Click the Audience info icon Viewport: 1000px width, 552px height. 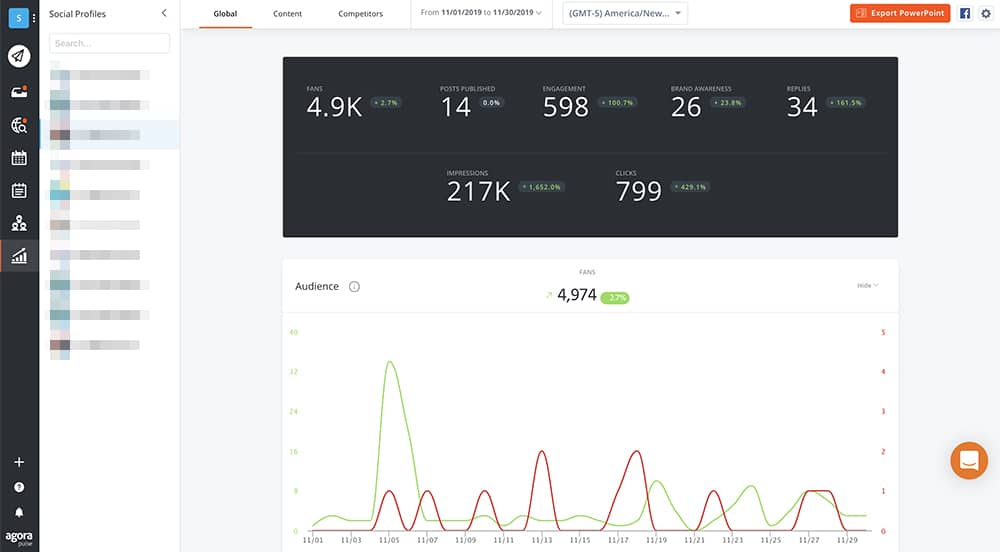pos(354,287)
